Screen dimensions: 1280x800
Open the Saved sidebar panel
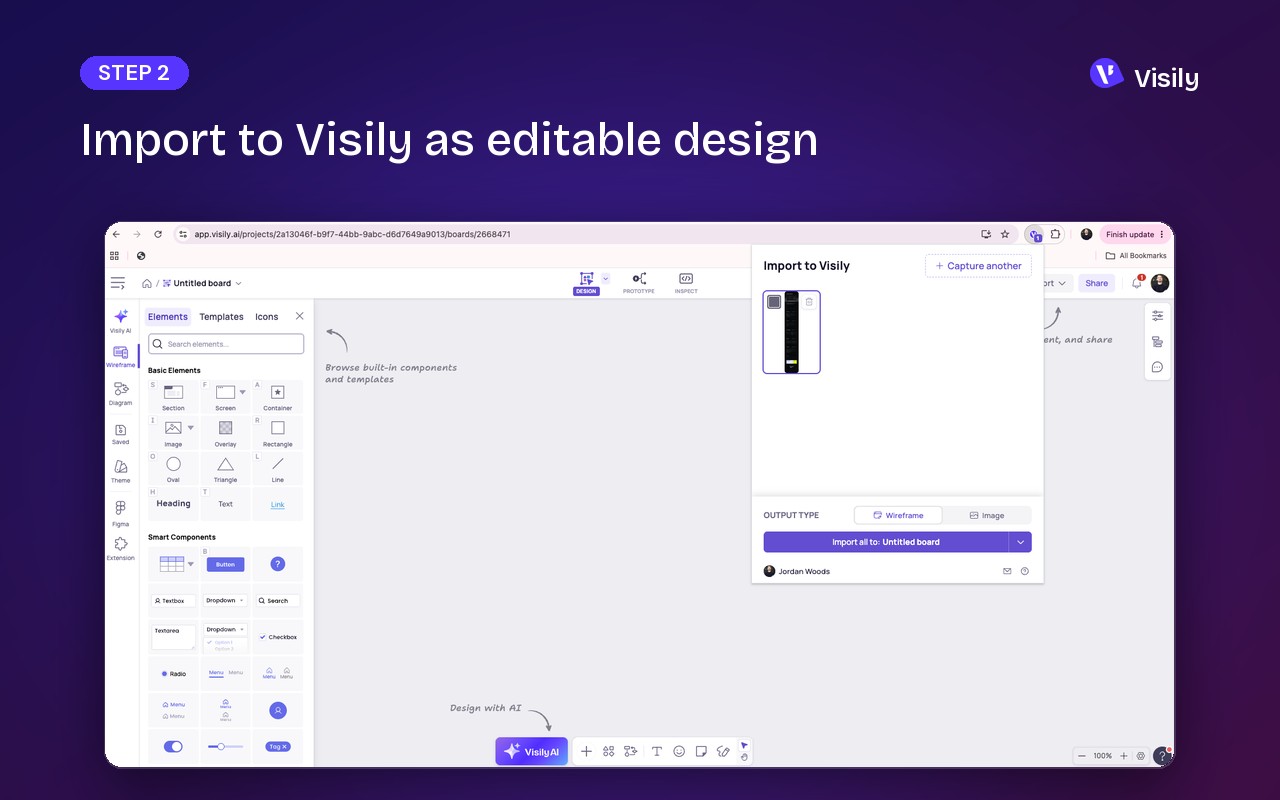tap(120, 434)
